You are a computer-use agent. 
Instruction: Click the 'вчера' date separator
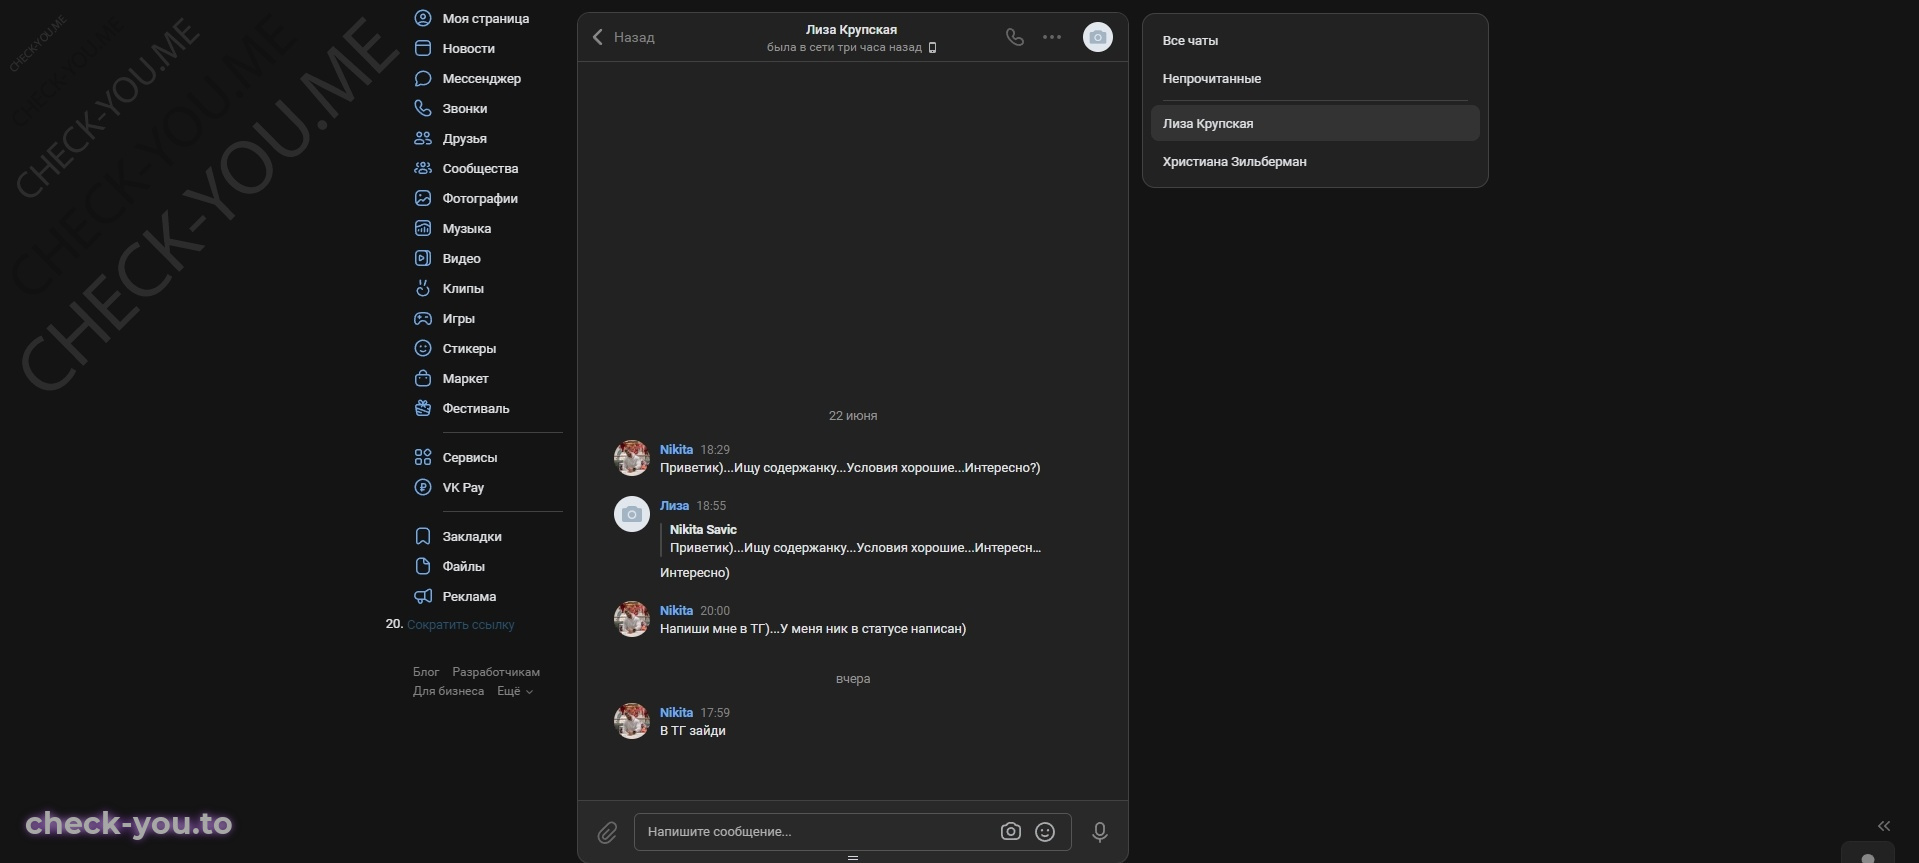853,679
